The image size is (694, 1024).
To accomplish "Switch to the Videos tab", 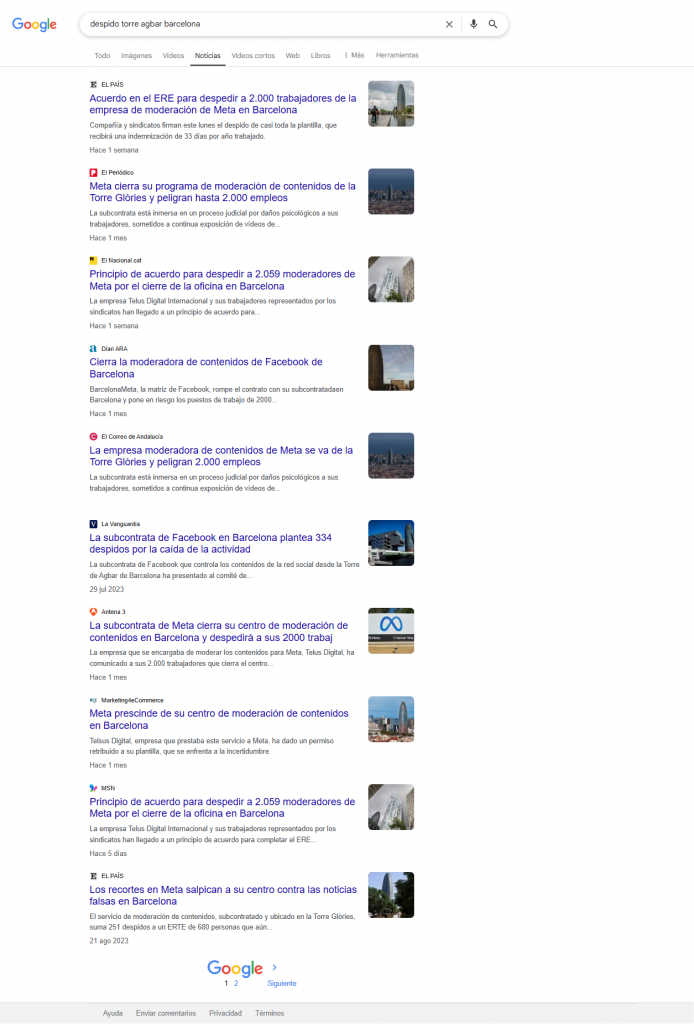I will 173,56.
